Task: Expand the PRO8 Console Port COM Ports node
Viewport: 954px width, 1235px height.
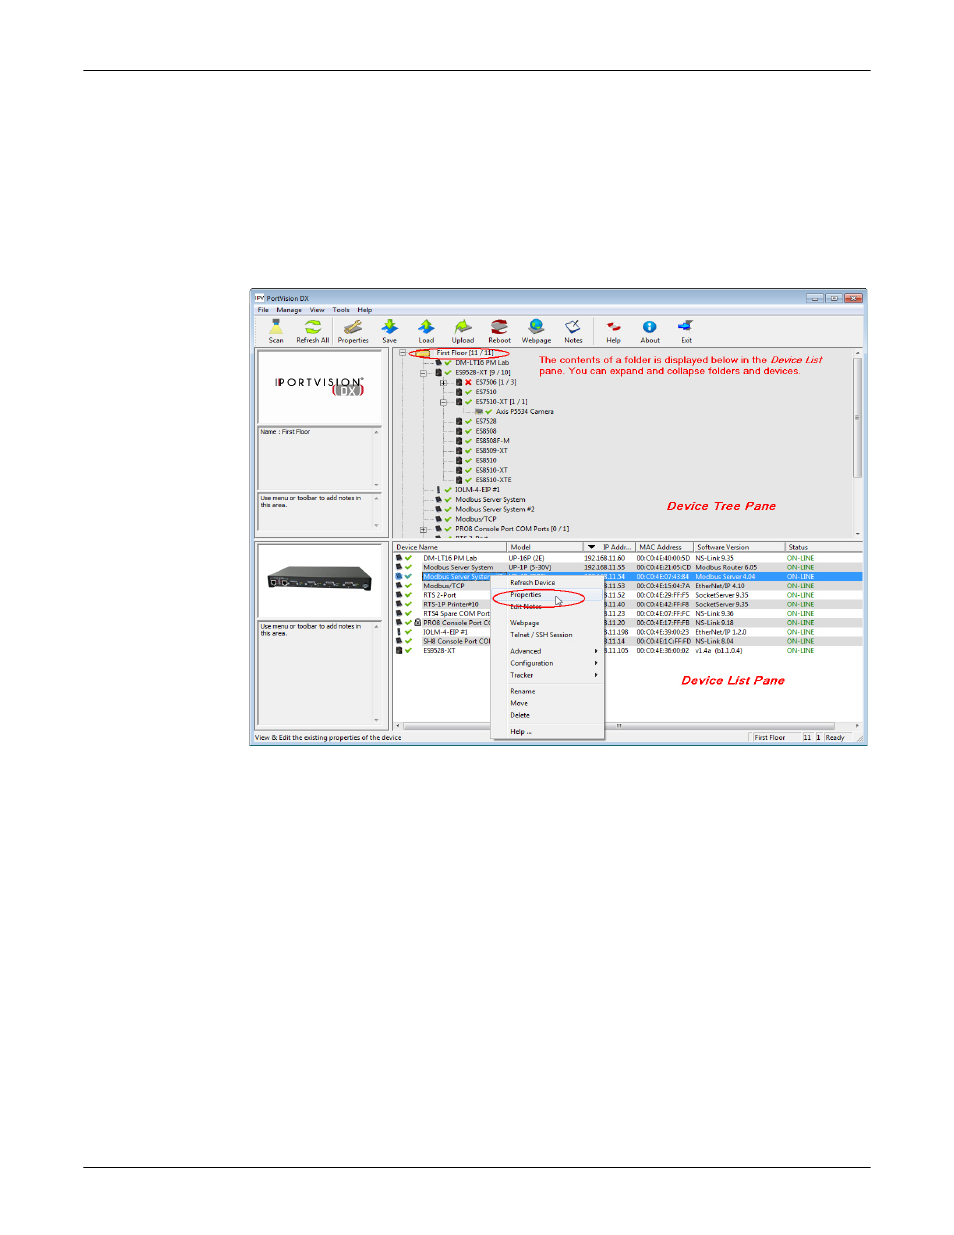Action: pyautogui.click(x=423, y=529)
